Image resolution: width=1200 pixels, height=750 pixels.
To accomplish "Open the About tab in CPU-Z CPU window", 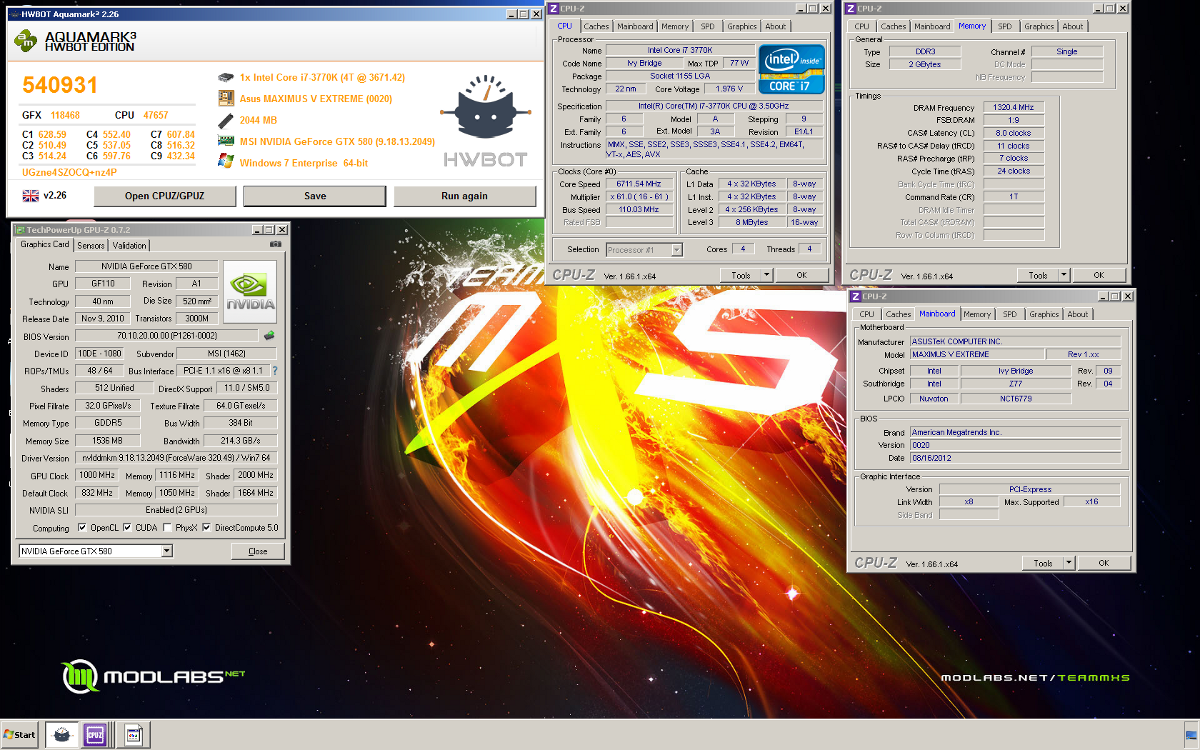I will (x=776, y=26).
